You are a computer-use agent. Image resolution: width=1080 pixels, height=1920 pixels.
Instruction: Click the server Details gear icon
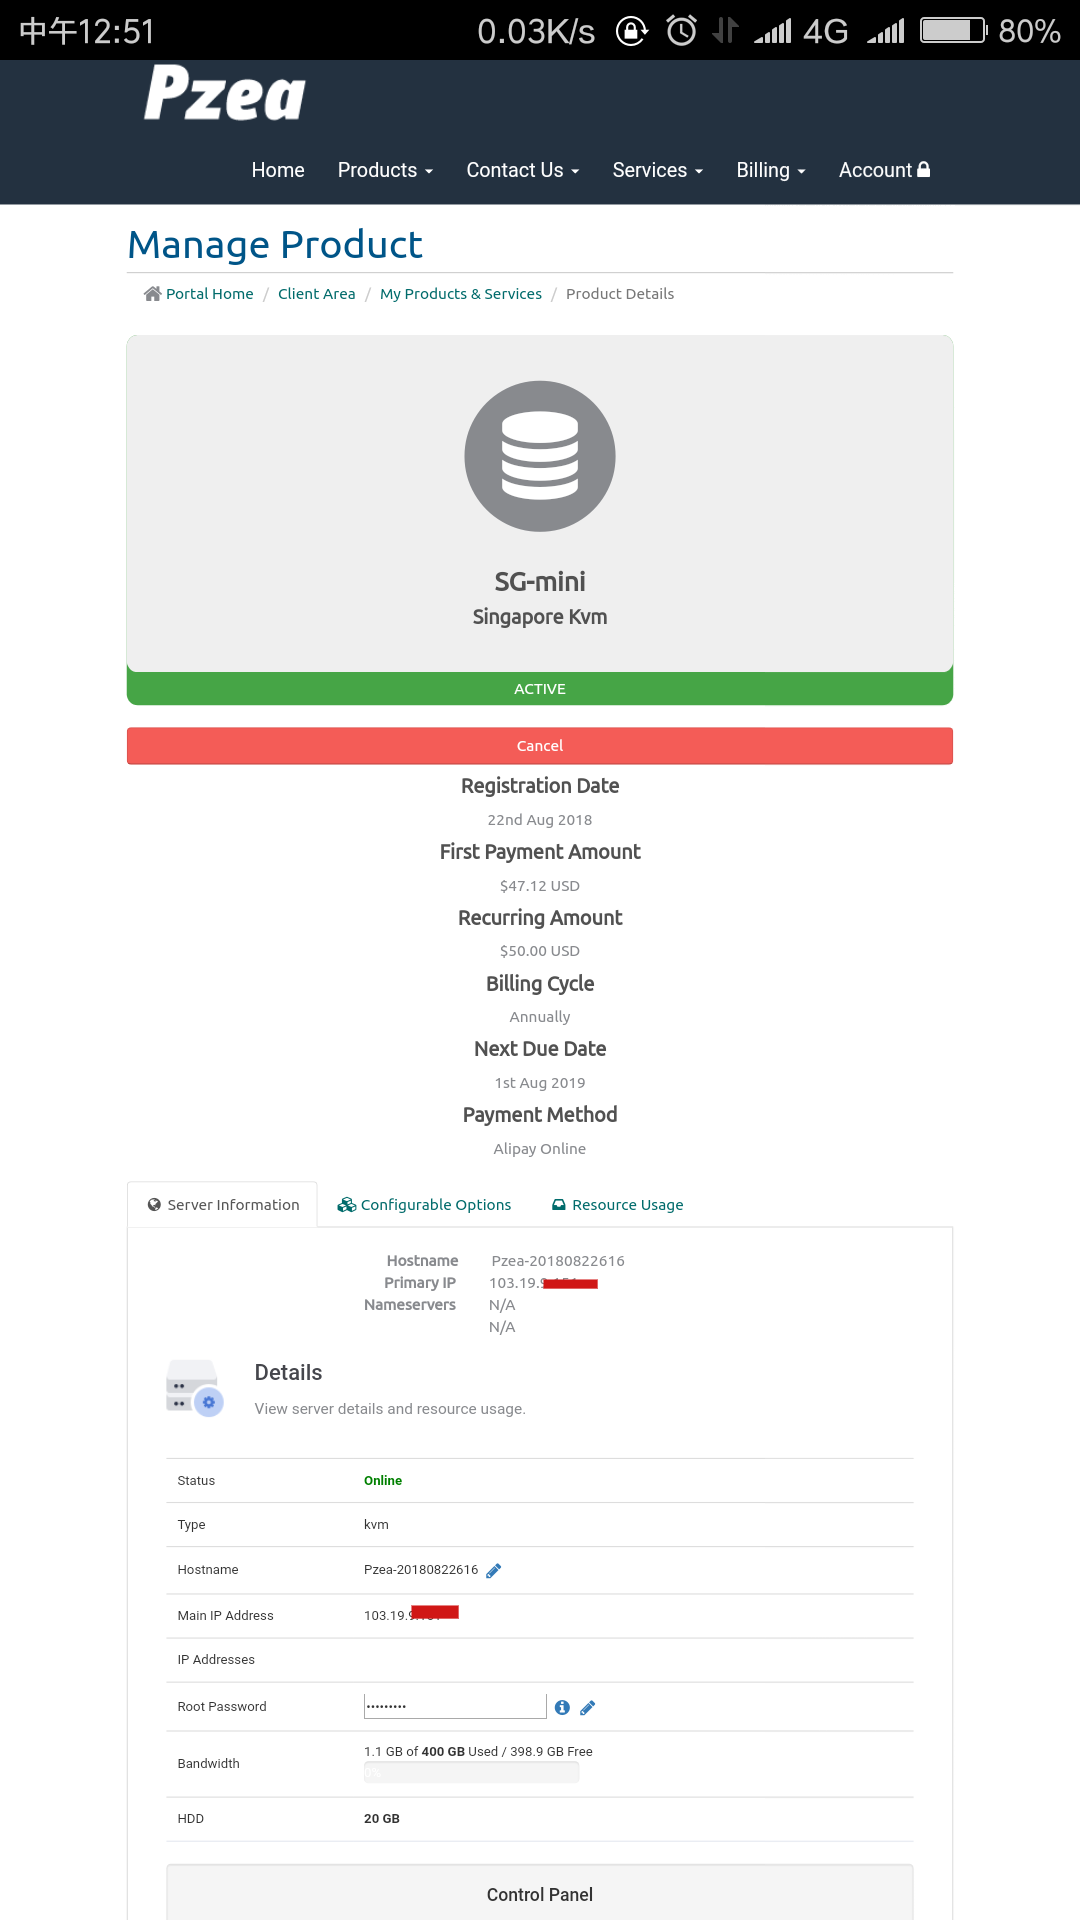(x=195, y=1388)
